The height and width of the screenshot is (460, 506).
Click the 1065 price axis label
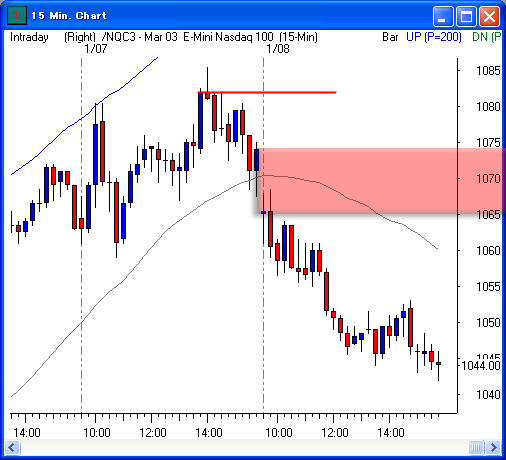click(488, 215)
